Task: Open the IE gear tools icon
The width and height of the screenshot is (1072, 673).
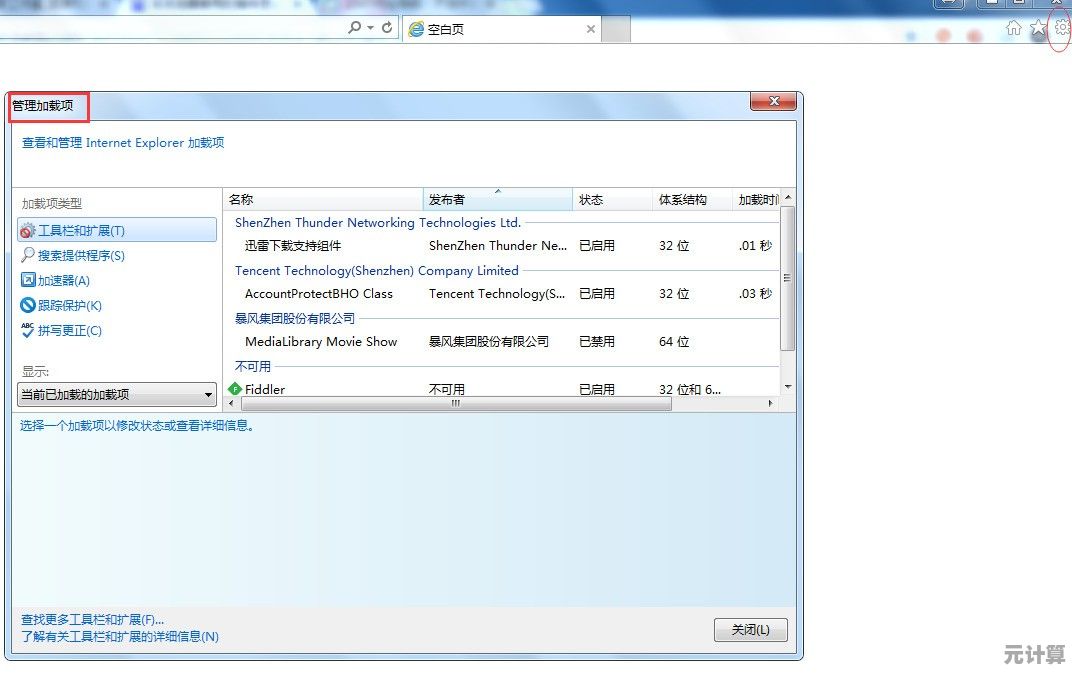Action: [1062, 27]
